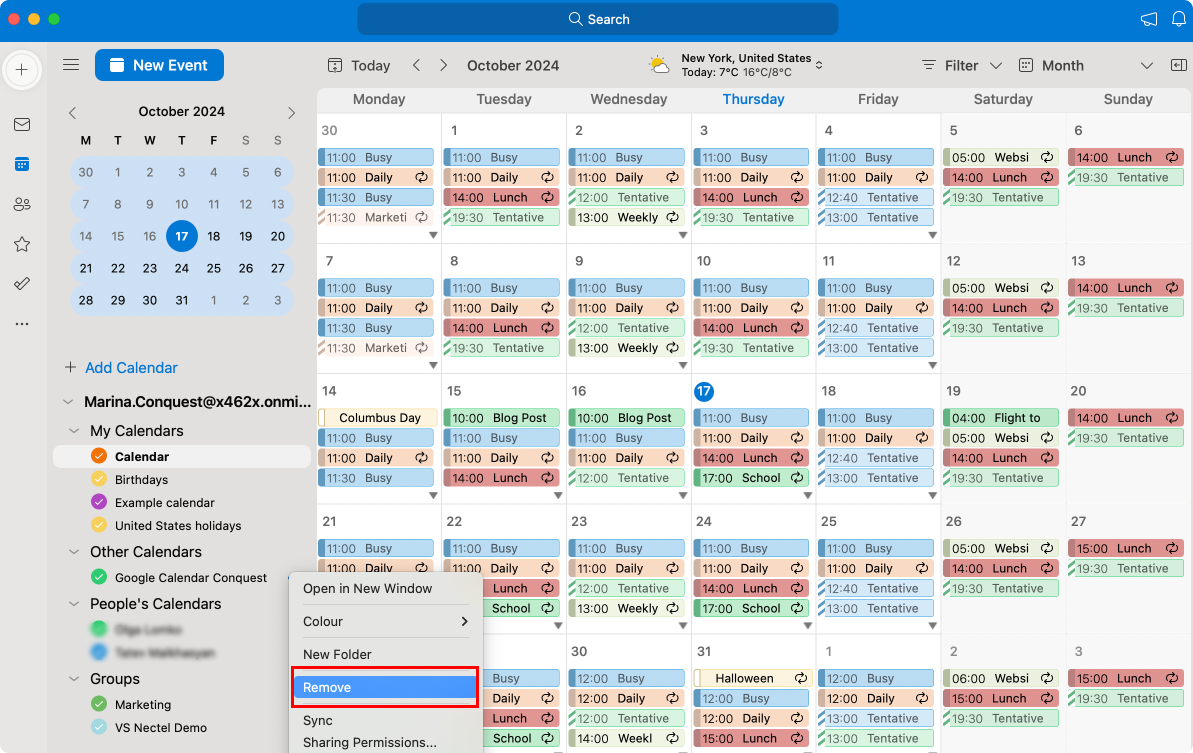Image resolution: width=1193 pixels, height=753 pixels.
Task: Click recurrence icon on Halloween event
Action: (801, 678)
